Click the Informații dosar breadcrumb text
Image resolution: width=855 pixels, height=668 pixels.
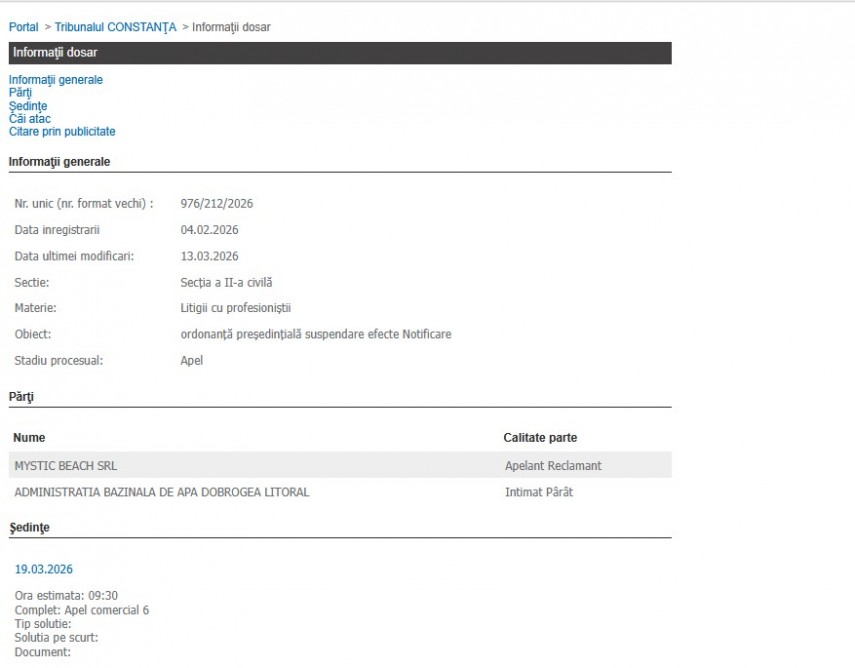click(x=230, y=27)
